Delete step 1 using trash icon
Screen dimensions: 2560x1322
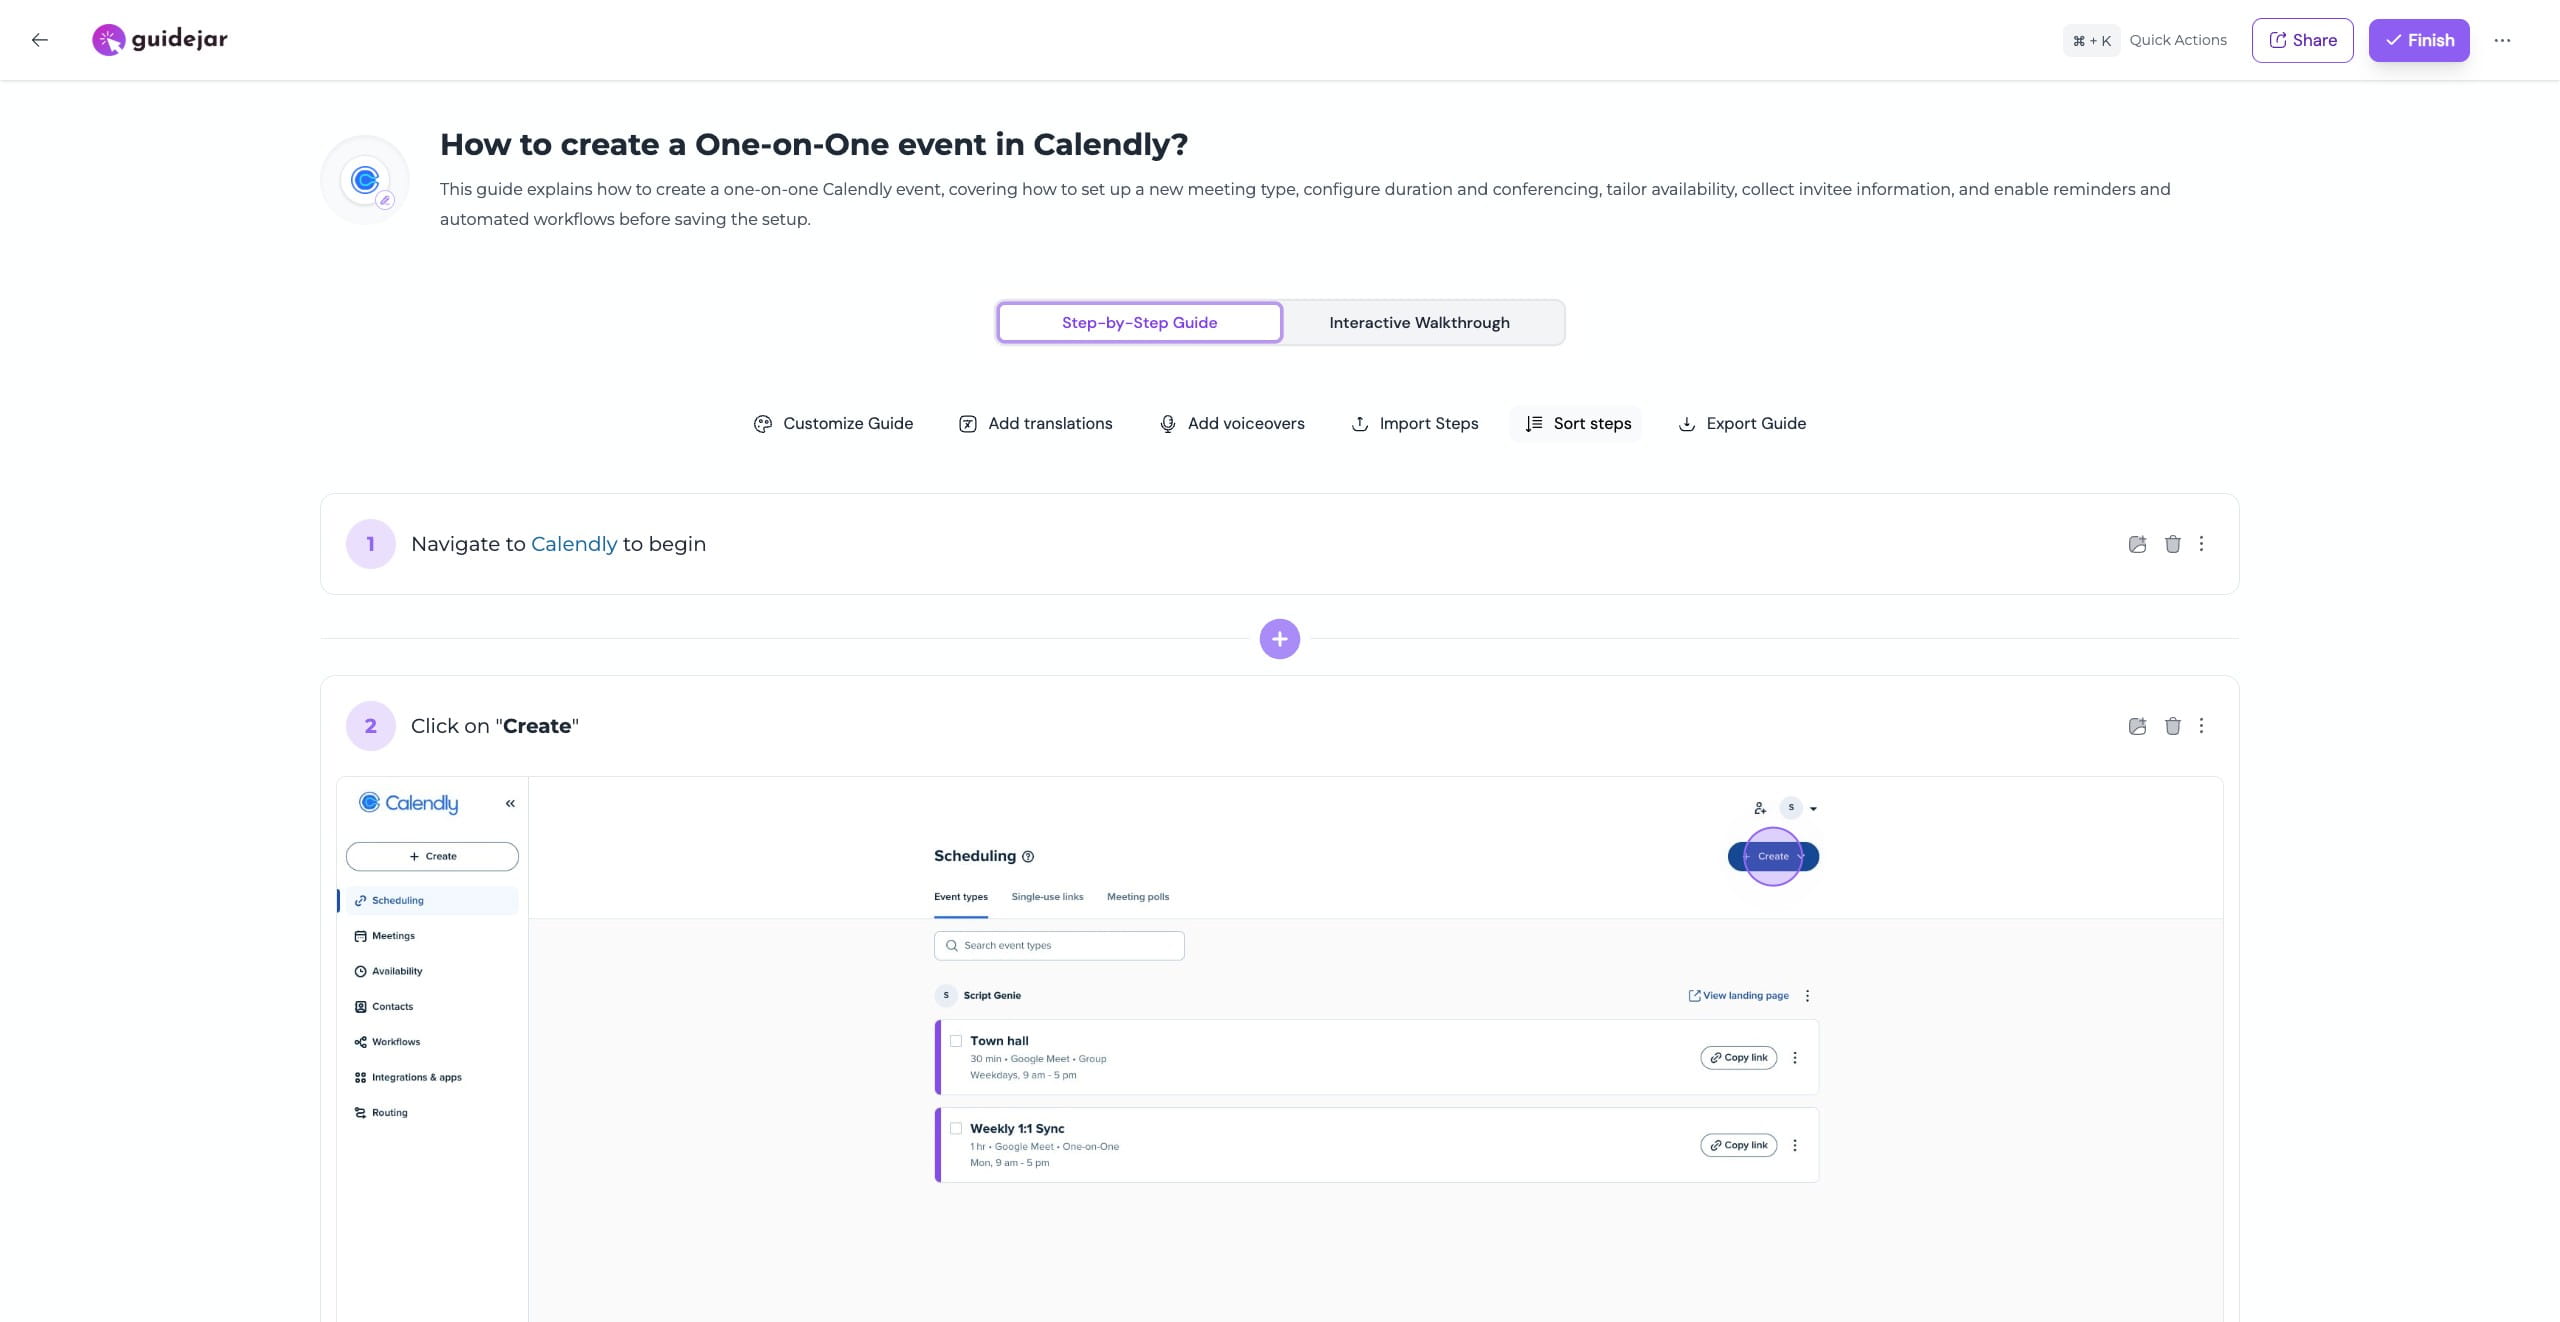click(2172, 544)
